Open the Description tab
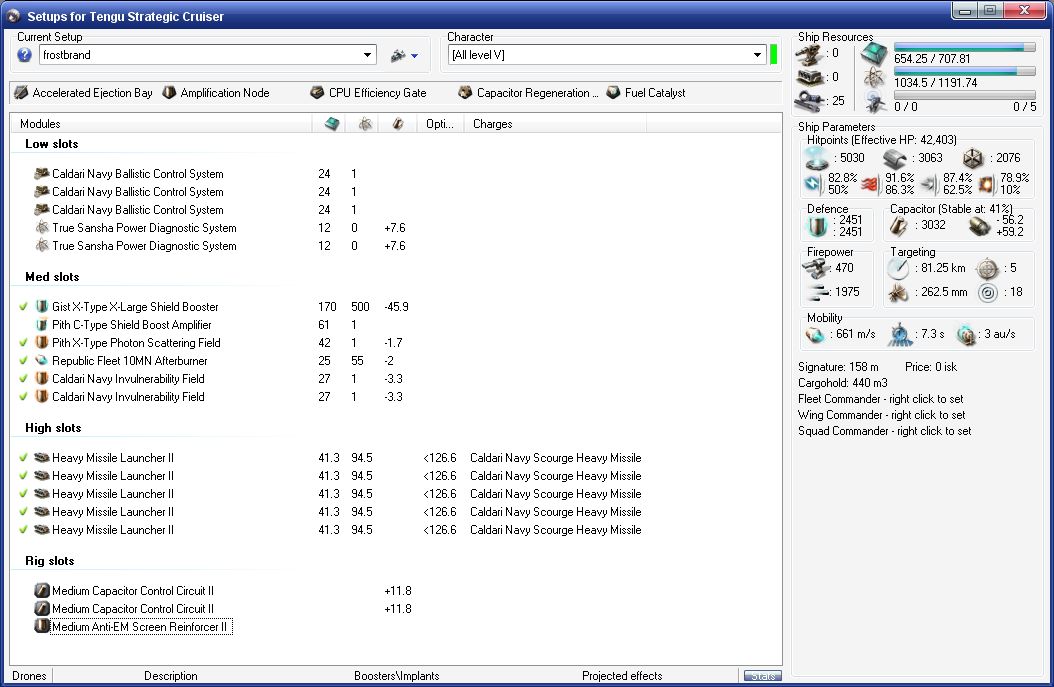This screenshot has height=687, width=1054. tap(171, 676)
